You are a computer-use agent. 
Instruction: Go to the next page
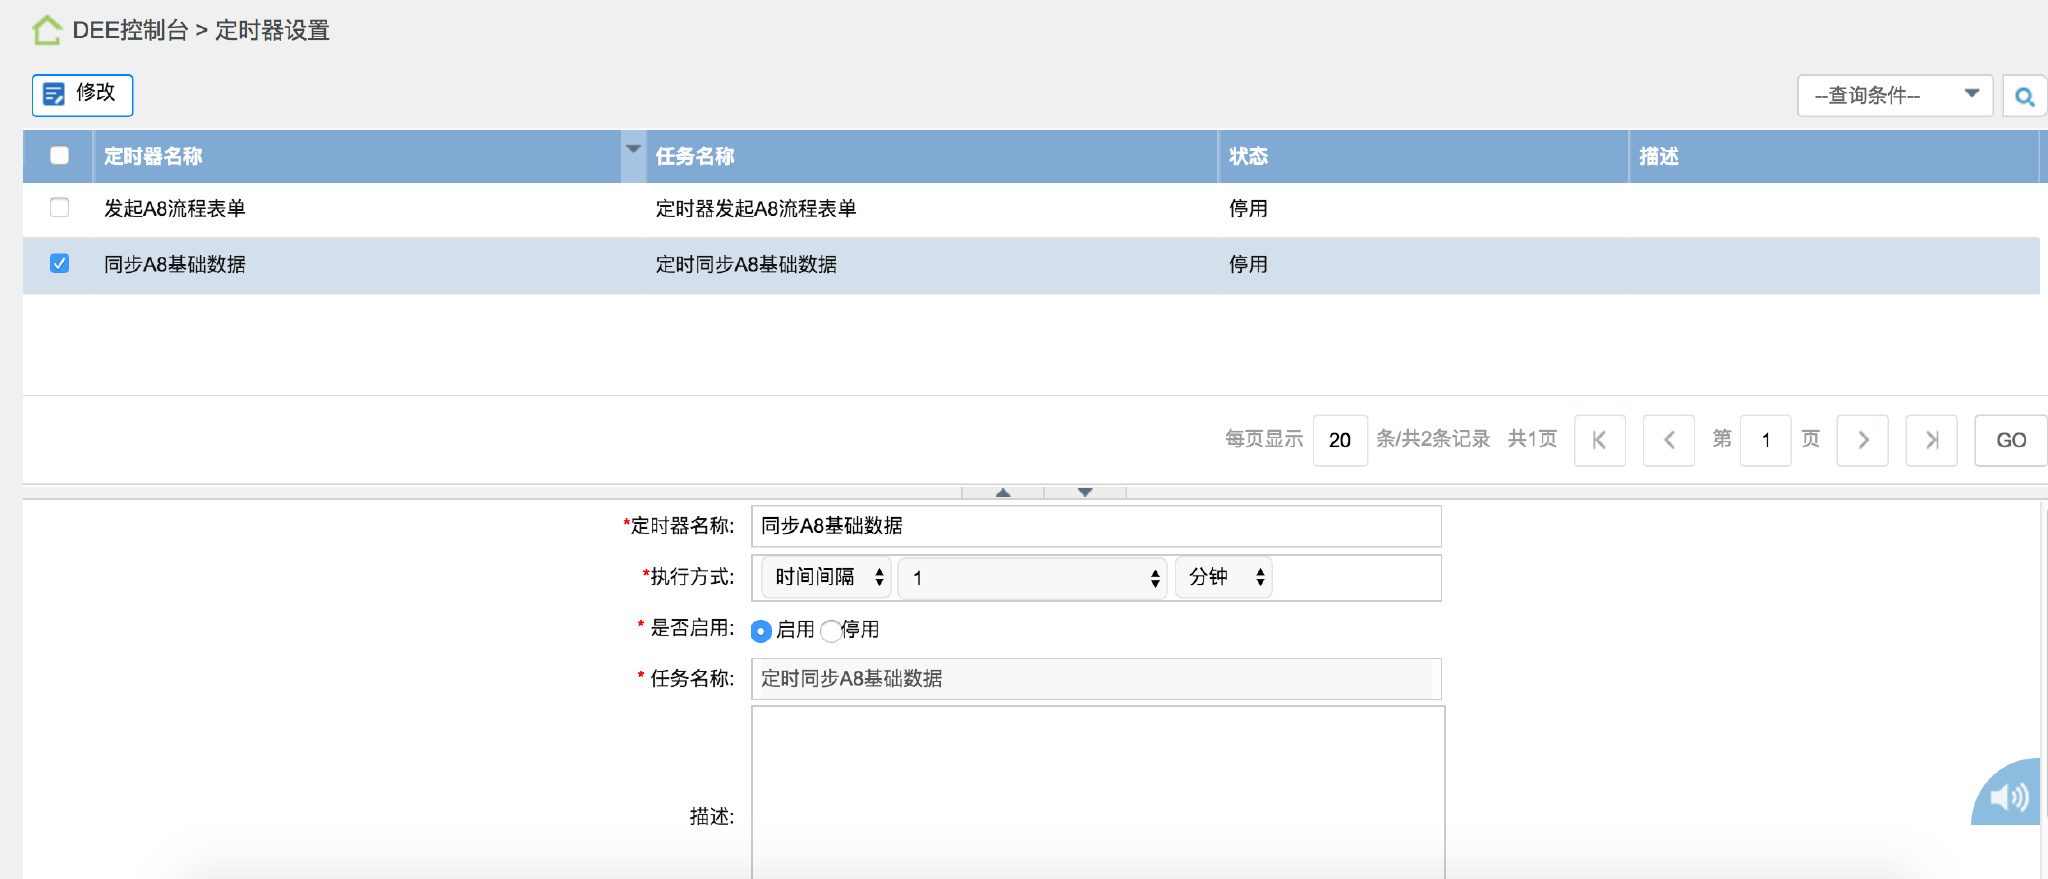tap(1862, 440)
